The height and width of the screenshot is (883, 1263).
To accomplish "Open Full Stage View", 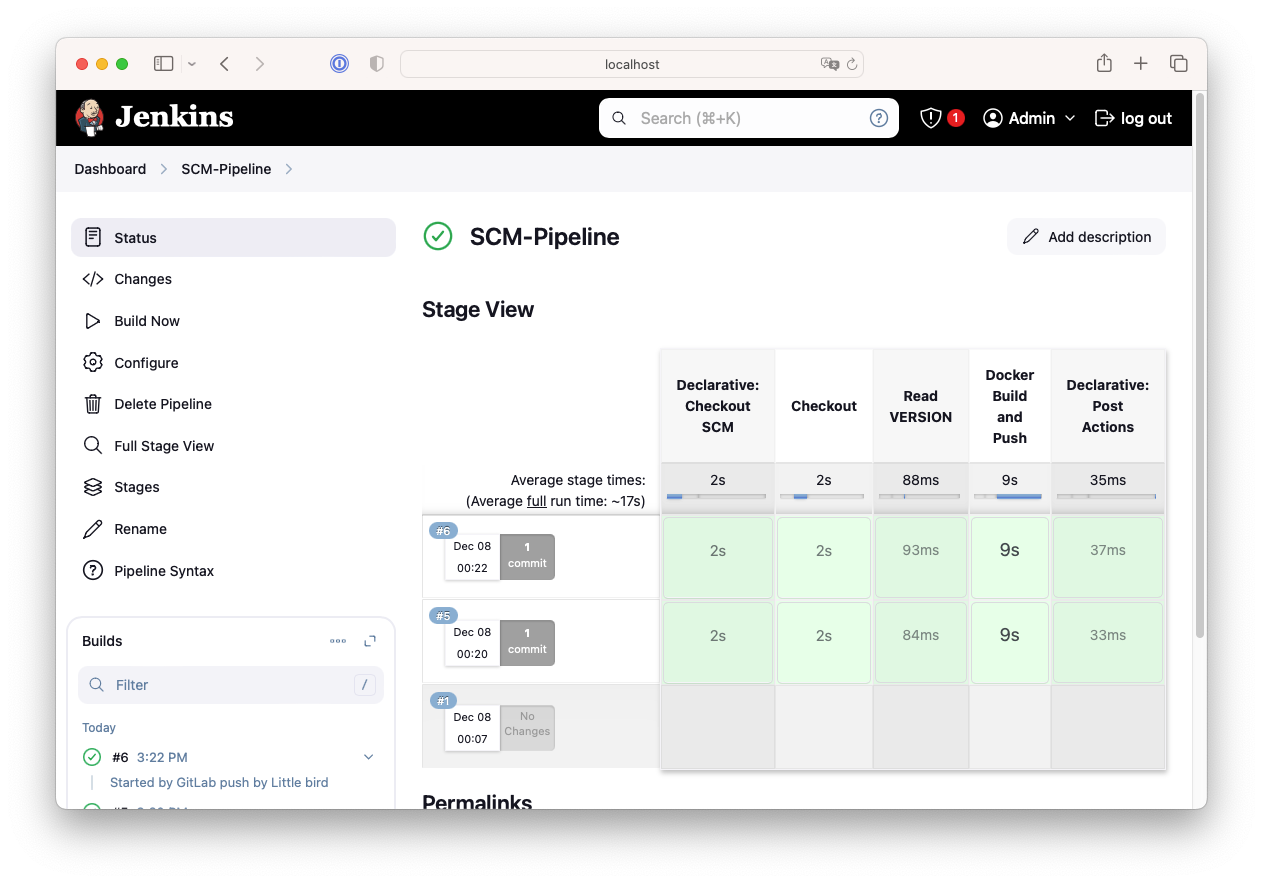I will [233, 446].
